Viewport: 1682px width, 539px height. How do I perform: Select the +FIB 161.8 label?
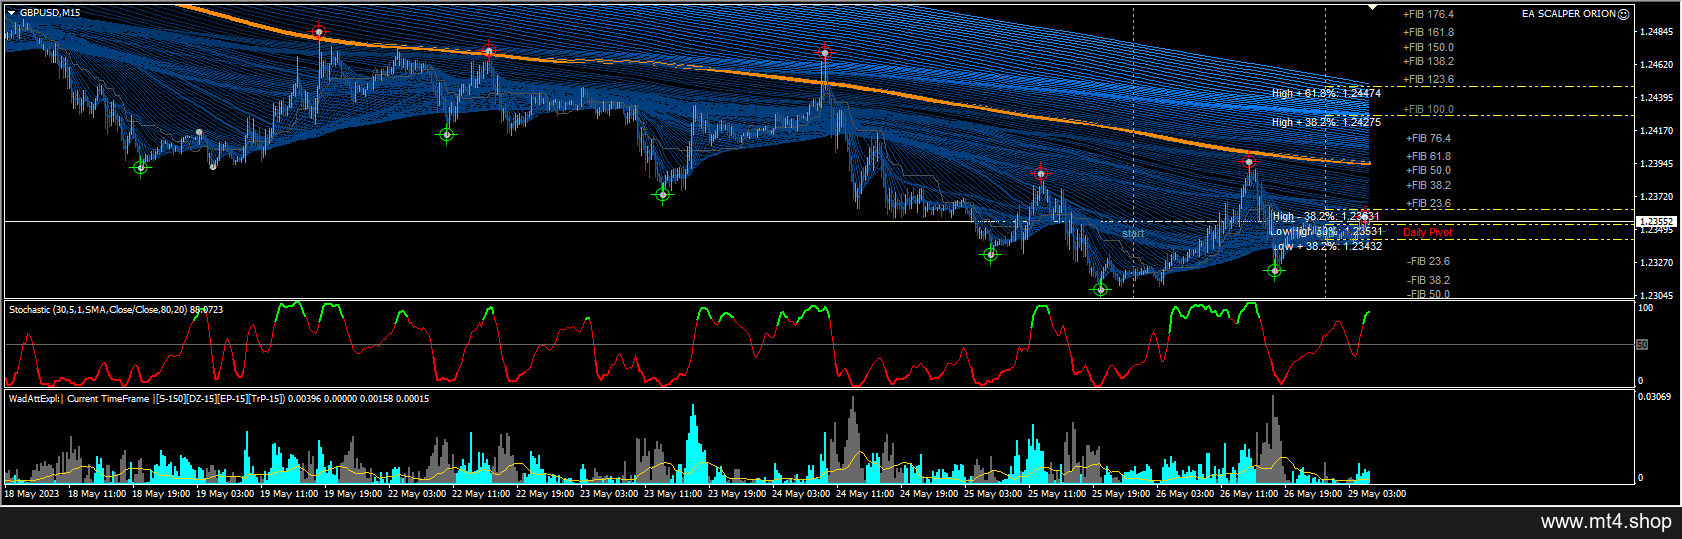click(x=1428, y=33)
